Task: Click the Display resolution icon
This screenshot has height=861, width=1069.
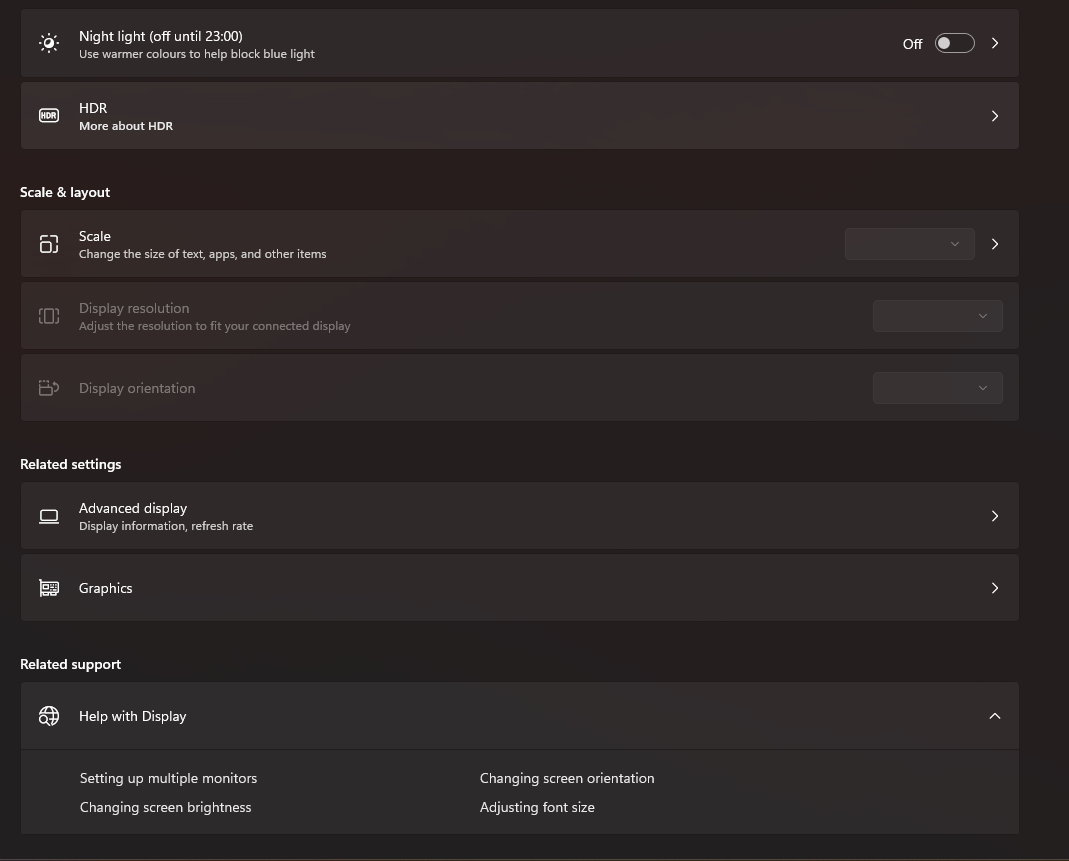Action: 49,316
